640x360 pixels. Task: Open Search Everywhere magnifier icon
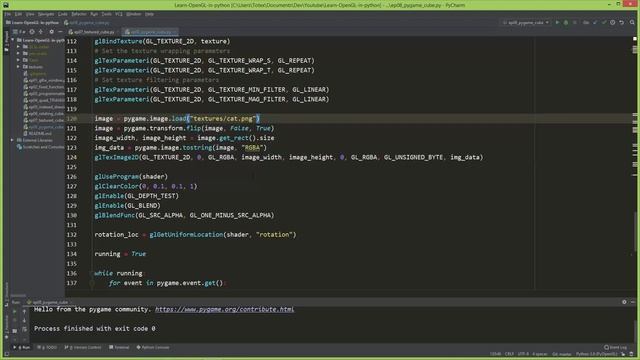click(x=632, y=22)
